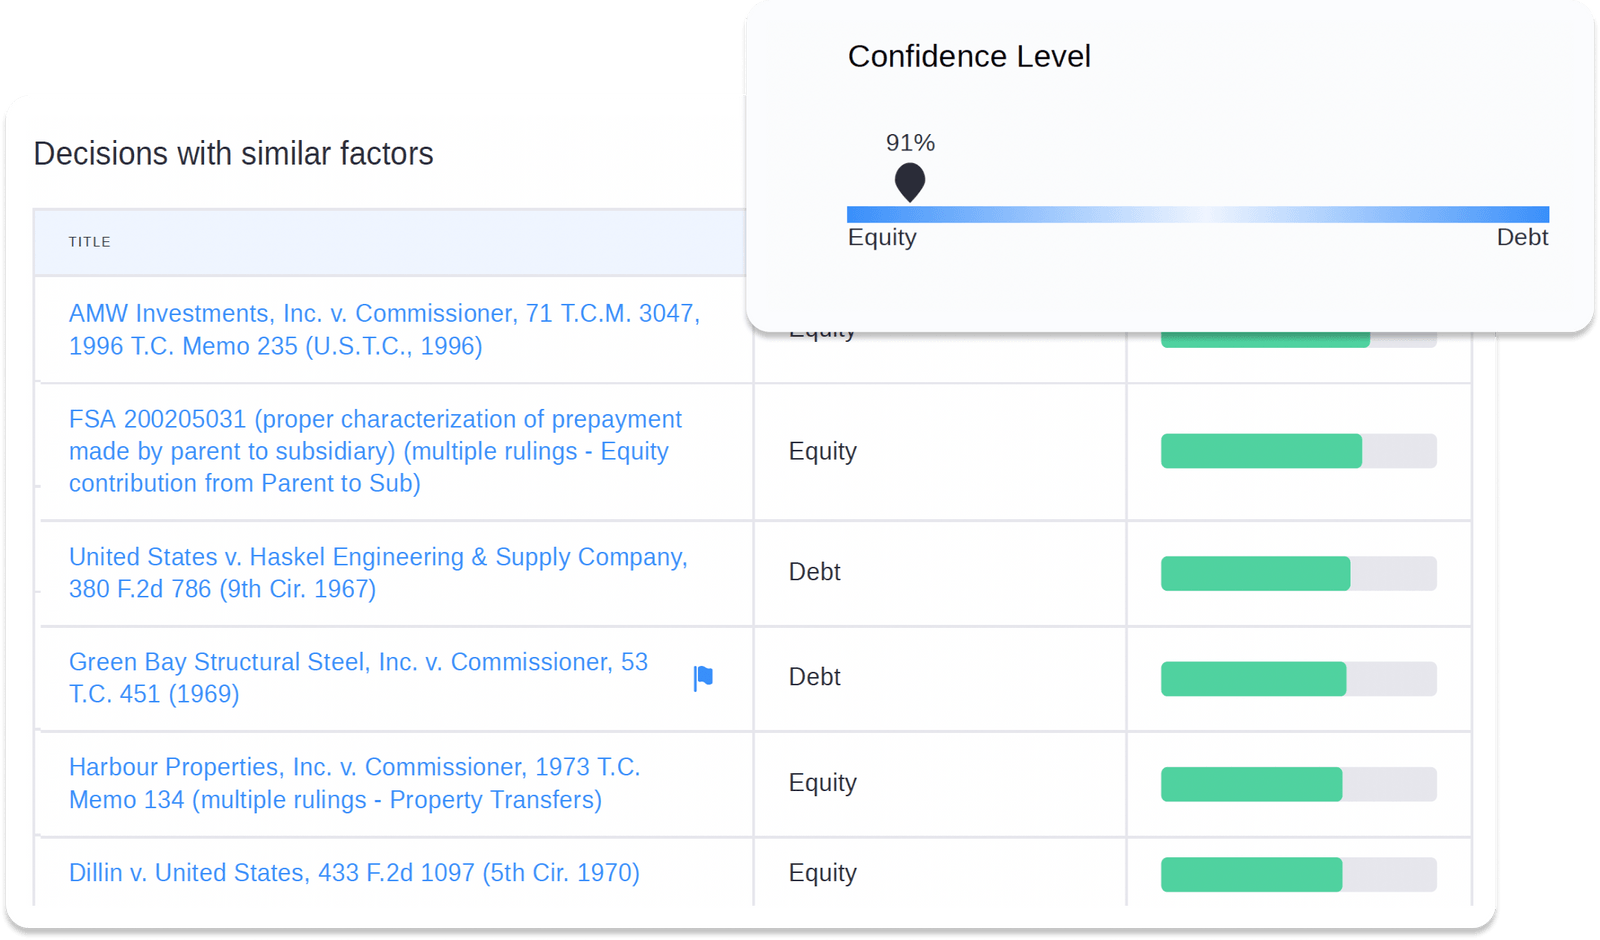Click the Debt label under the confidence bar
The image size is (1600, 940).
(1521, 237)
